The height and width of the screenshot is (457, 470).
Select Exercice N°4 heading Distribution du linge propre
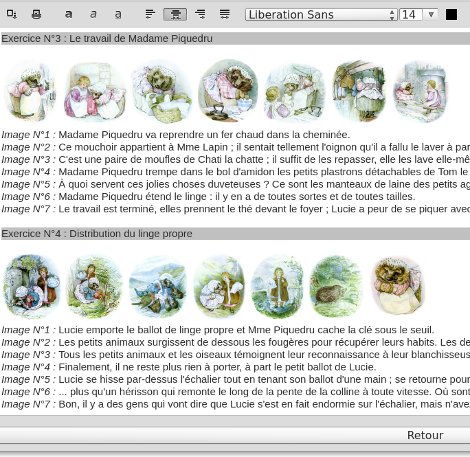pyautogui.click(x=97, y=233)
